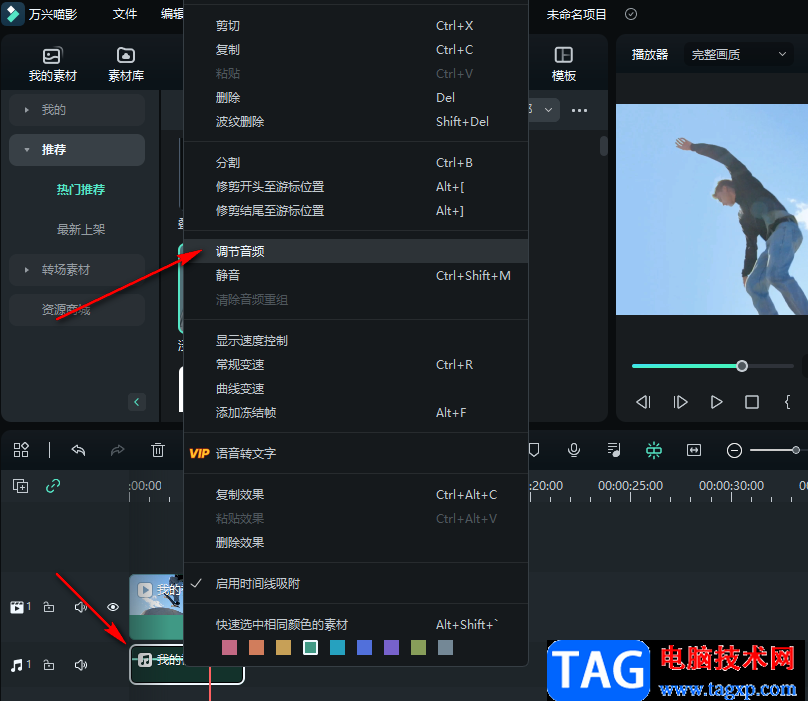The image size is (808, 701).
Task: Click the project saved status check icon
Action: 631,14
